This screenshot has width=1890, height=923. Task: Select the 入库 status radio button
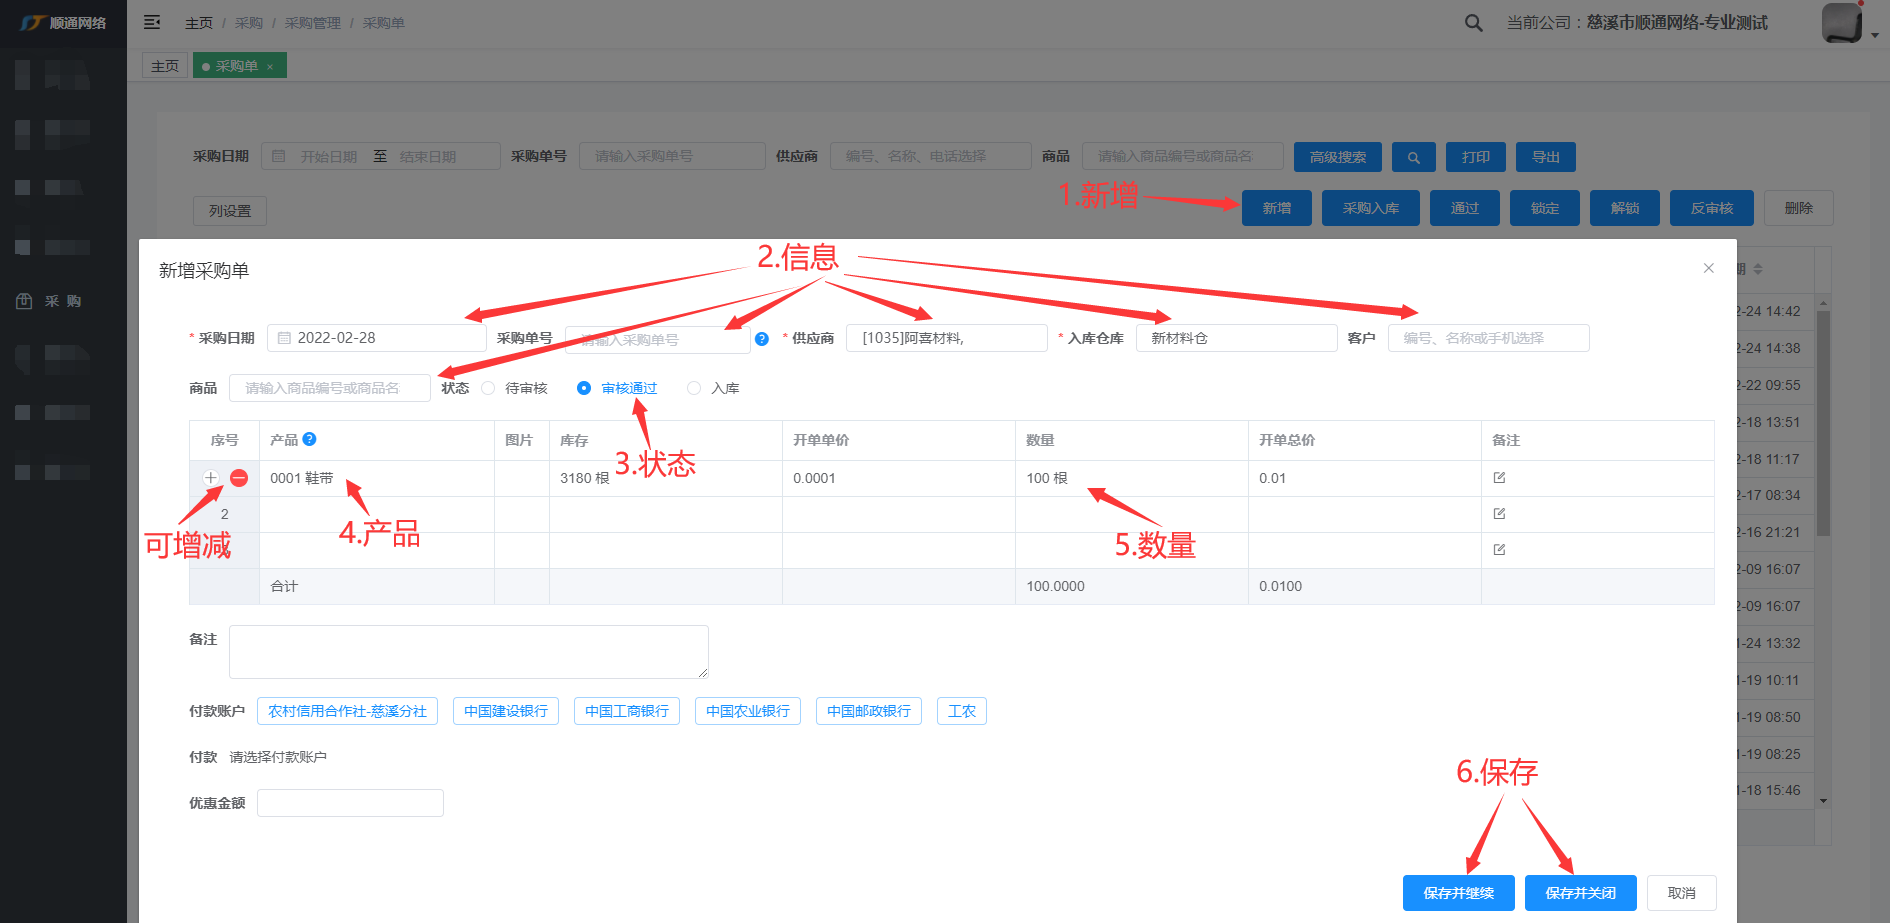694,388
